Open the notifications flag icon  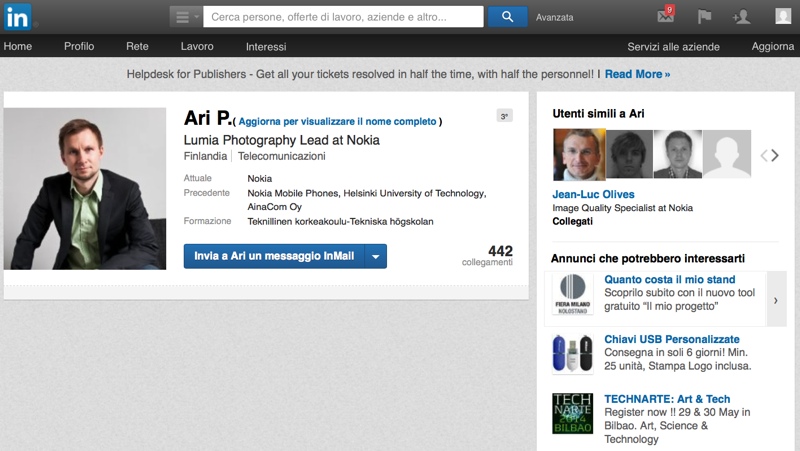pyautogui.click(x=704, y=17)
